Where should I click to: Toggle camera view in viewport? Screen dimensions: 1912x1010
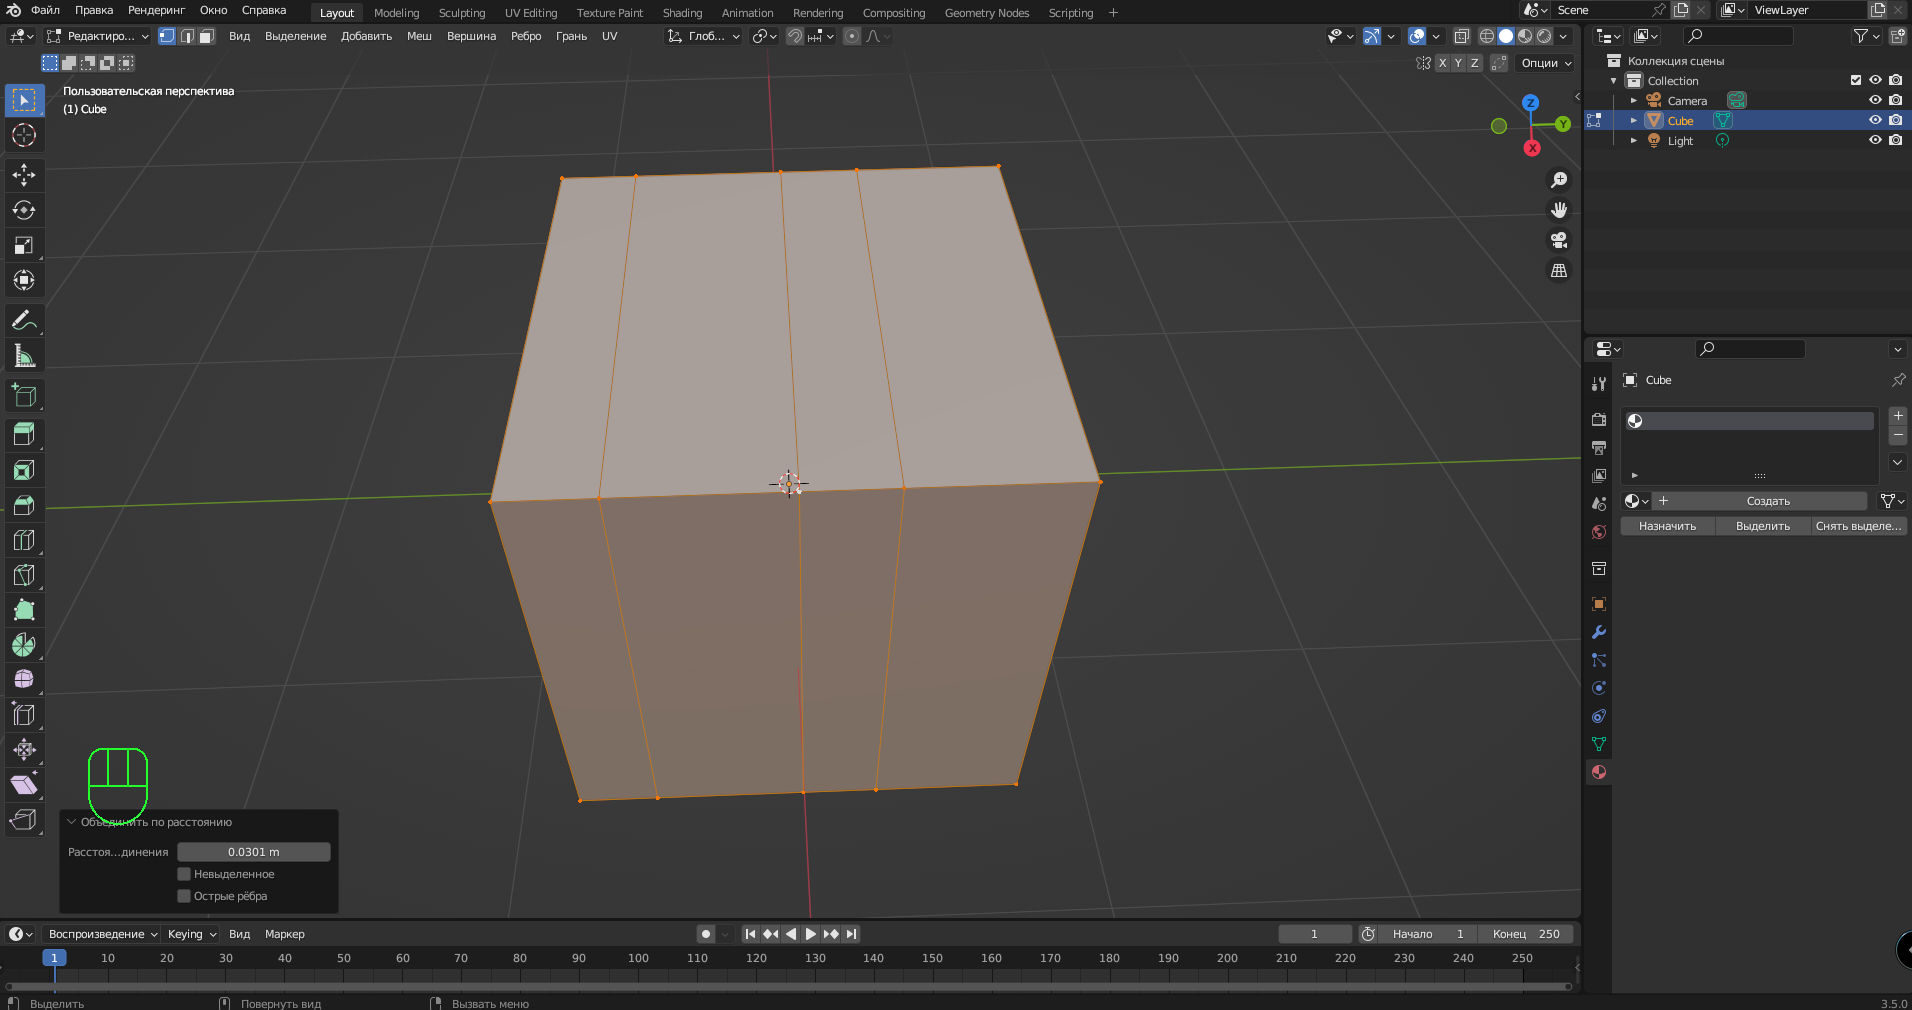click(1558, 240)
